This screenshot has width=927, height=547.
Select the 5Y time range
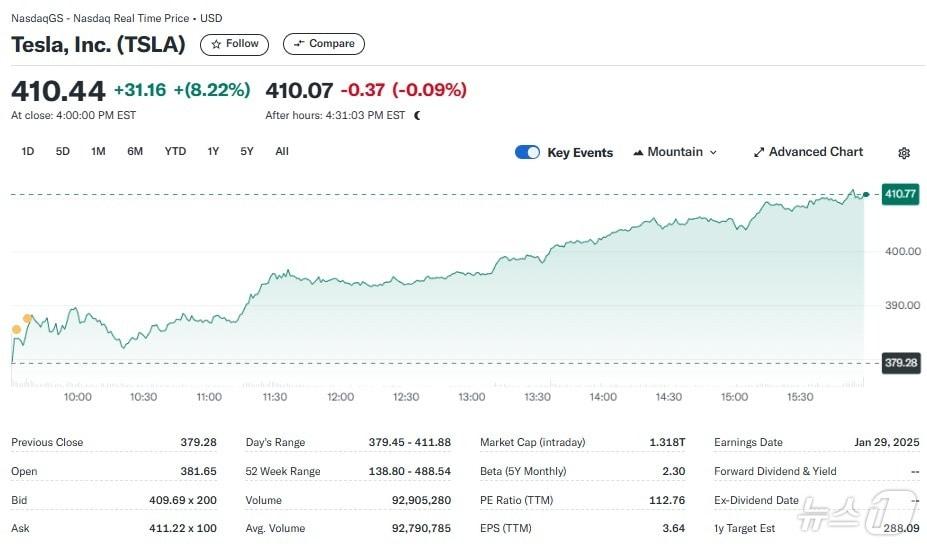247,151
